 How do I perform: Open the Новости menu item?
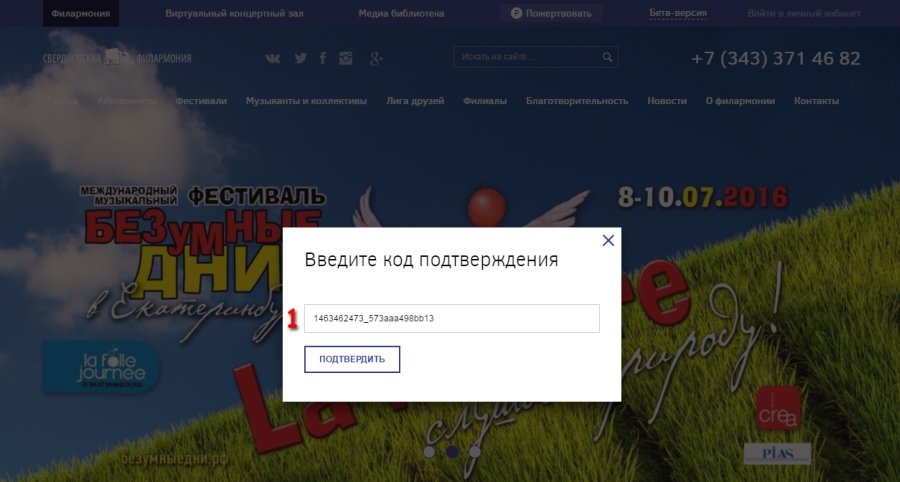point(667,101)
